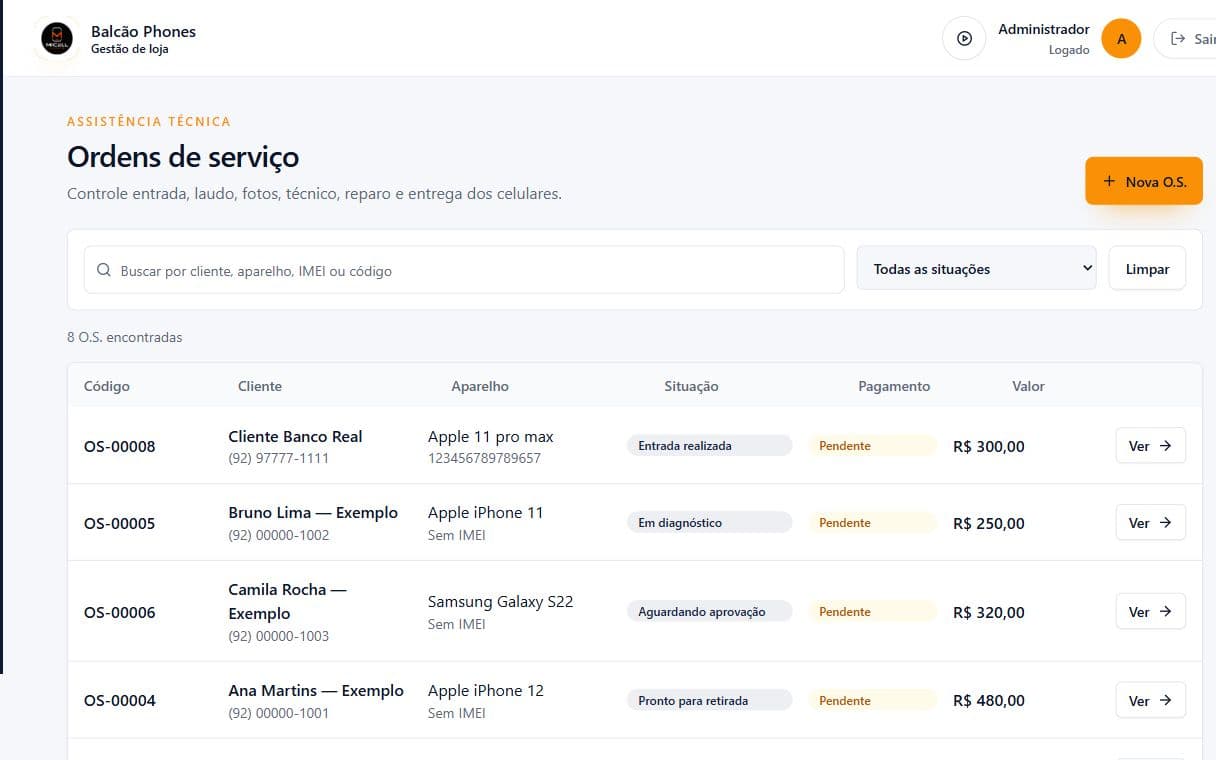
Task: Open the Todas as situações dropdown
Action: coord(976,269)
